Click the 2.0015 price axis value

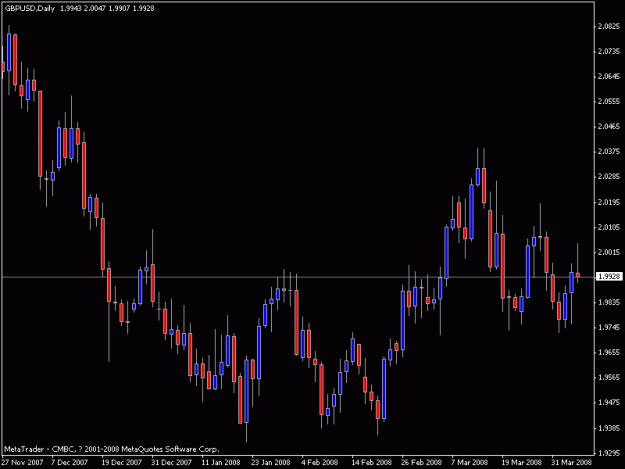pos(609,252)
